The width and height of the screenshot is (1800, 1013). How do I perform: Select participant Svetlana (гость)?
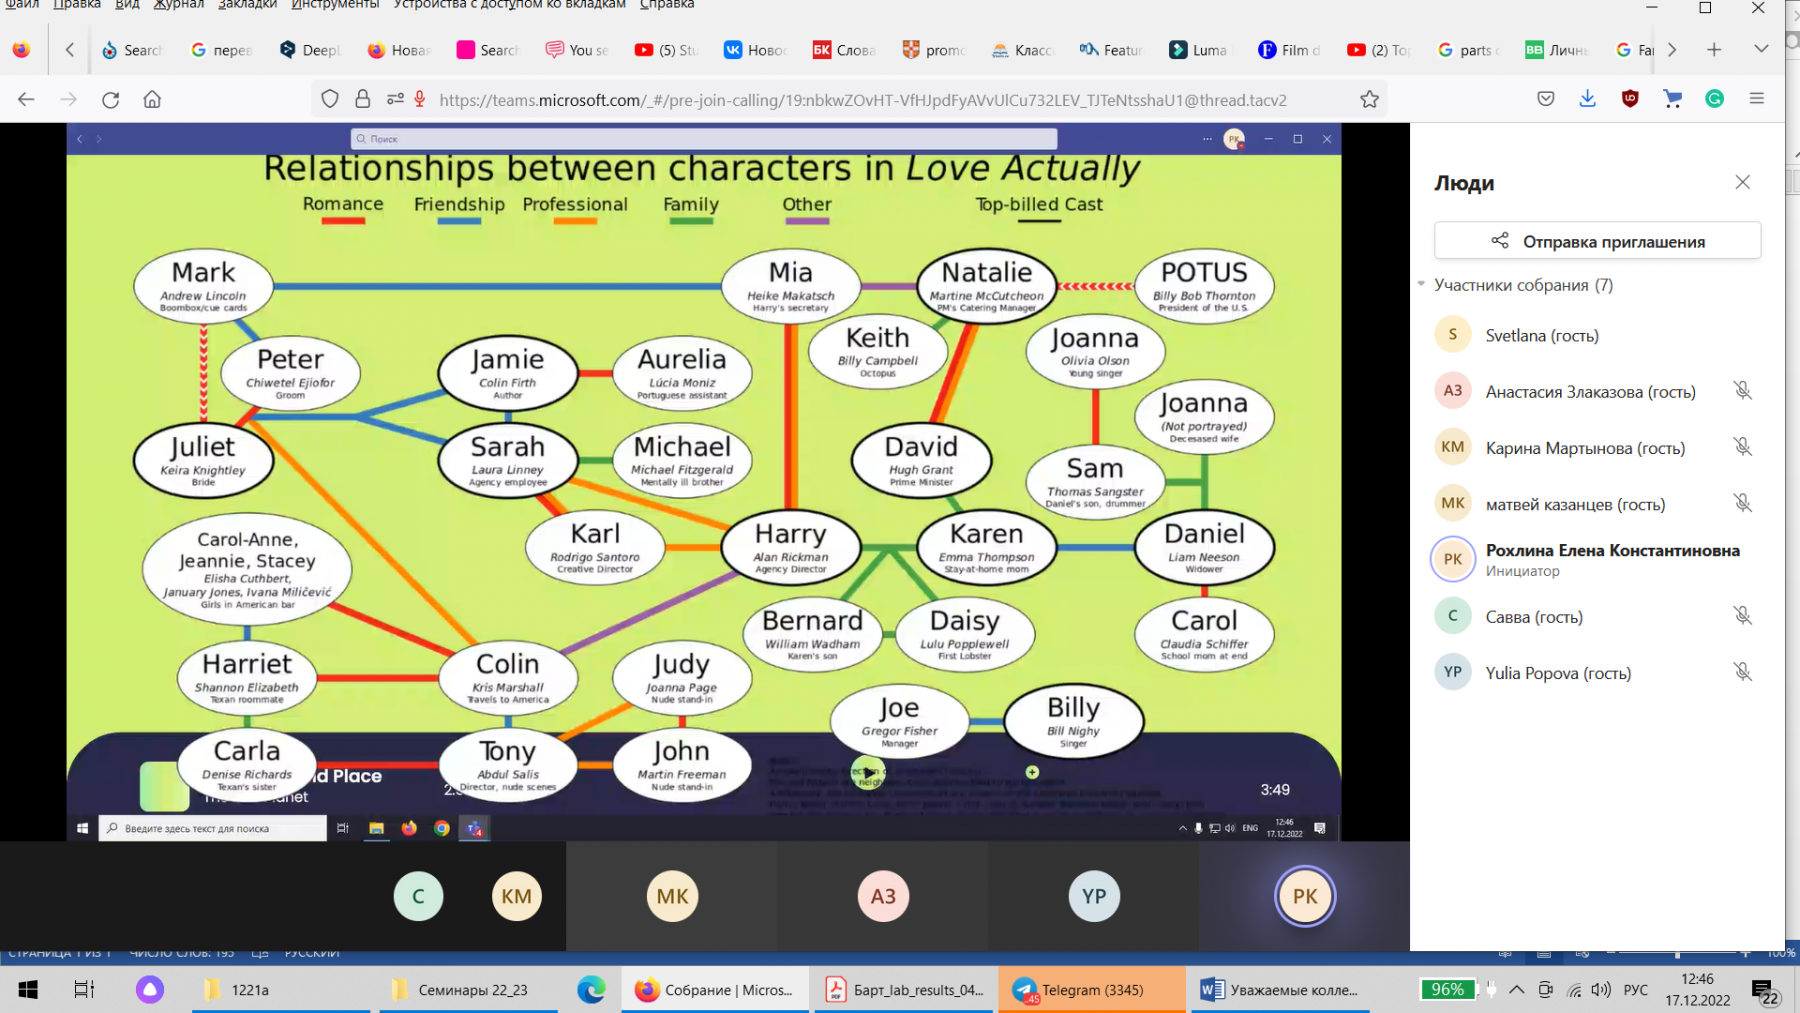click(x=1541, y=335)
